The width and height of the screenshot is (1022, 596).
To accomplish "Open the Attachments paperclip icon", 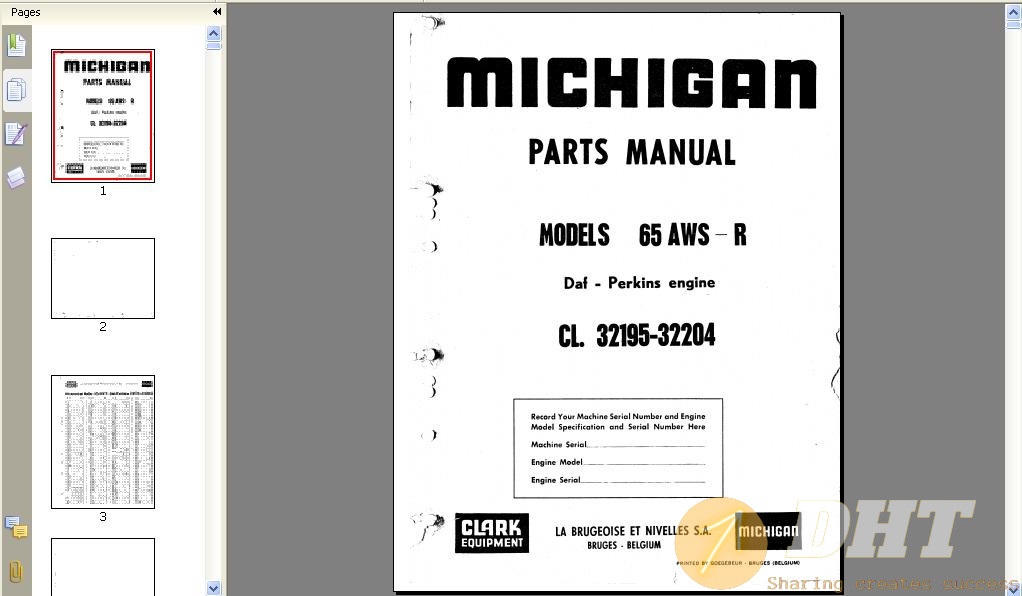I will pos(16,572).
